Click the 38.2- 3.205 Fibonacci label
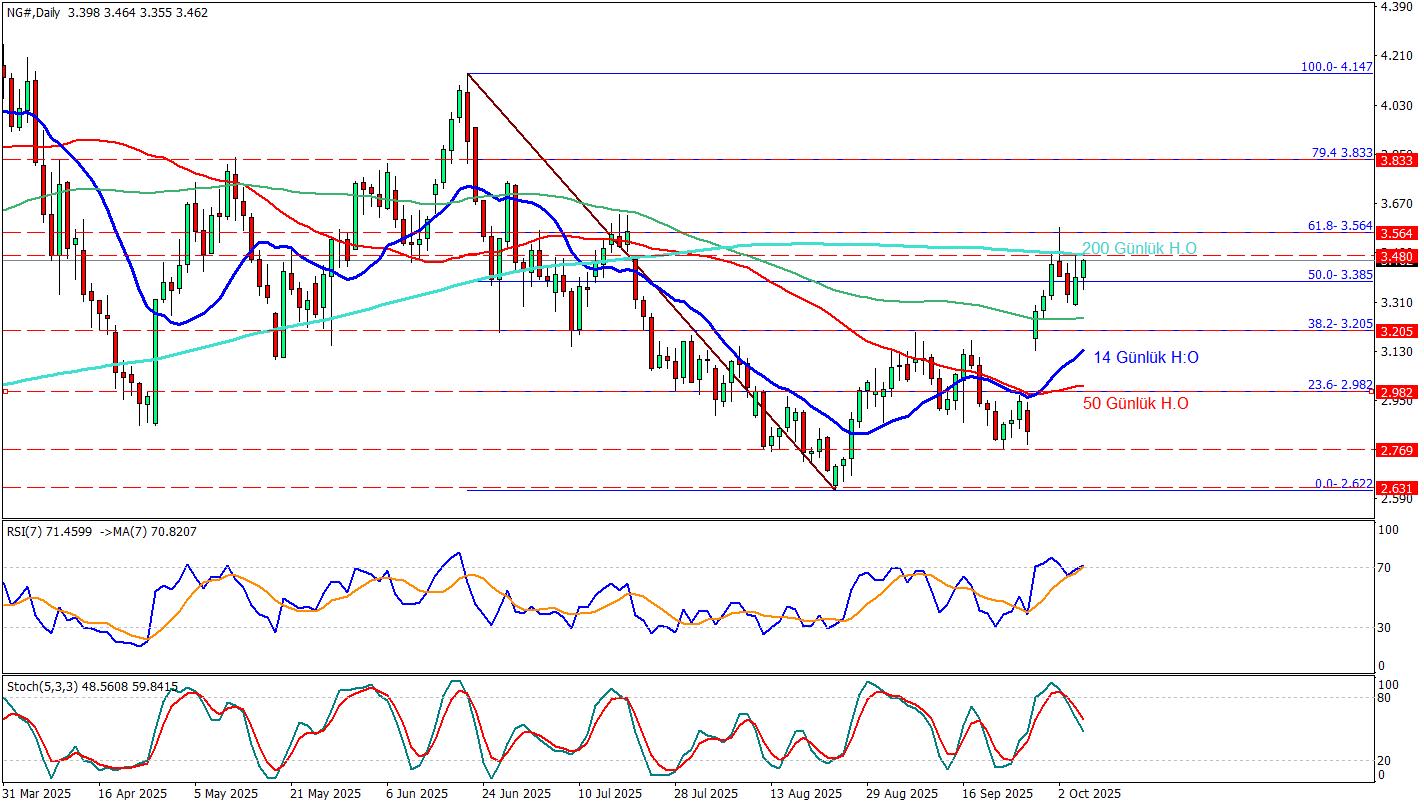Image resolution: width=1424 pixels, height=806 pixels. 1338,324
